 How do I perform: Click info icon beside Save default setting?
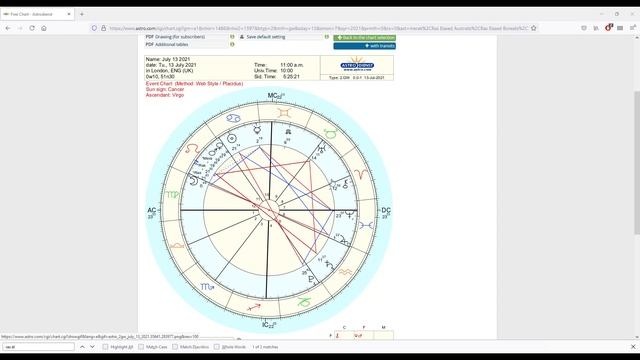pos(327,37)
